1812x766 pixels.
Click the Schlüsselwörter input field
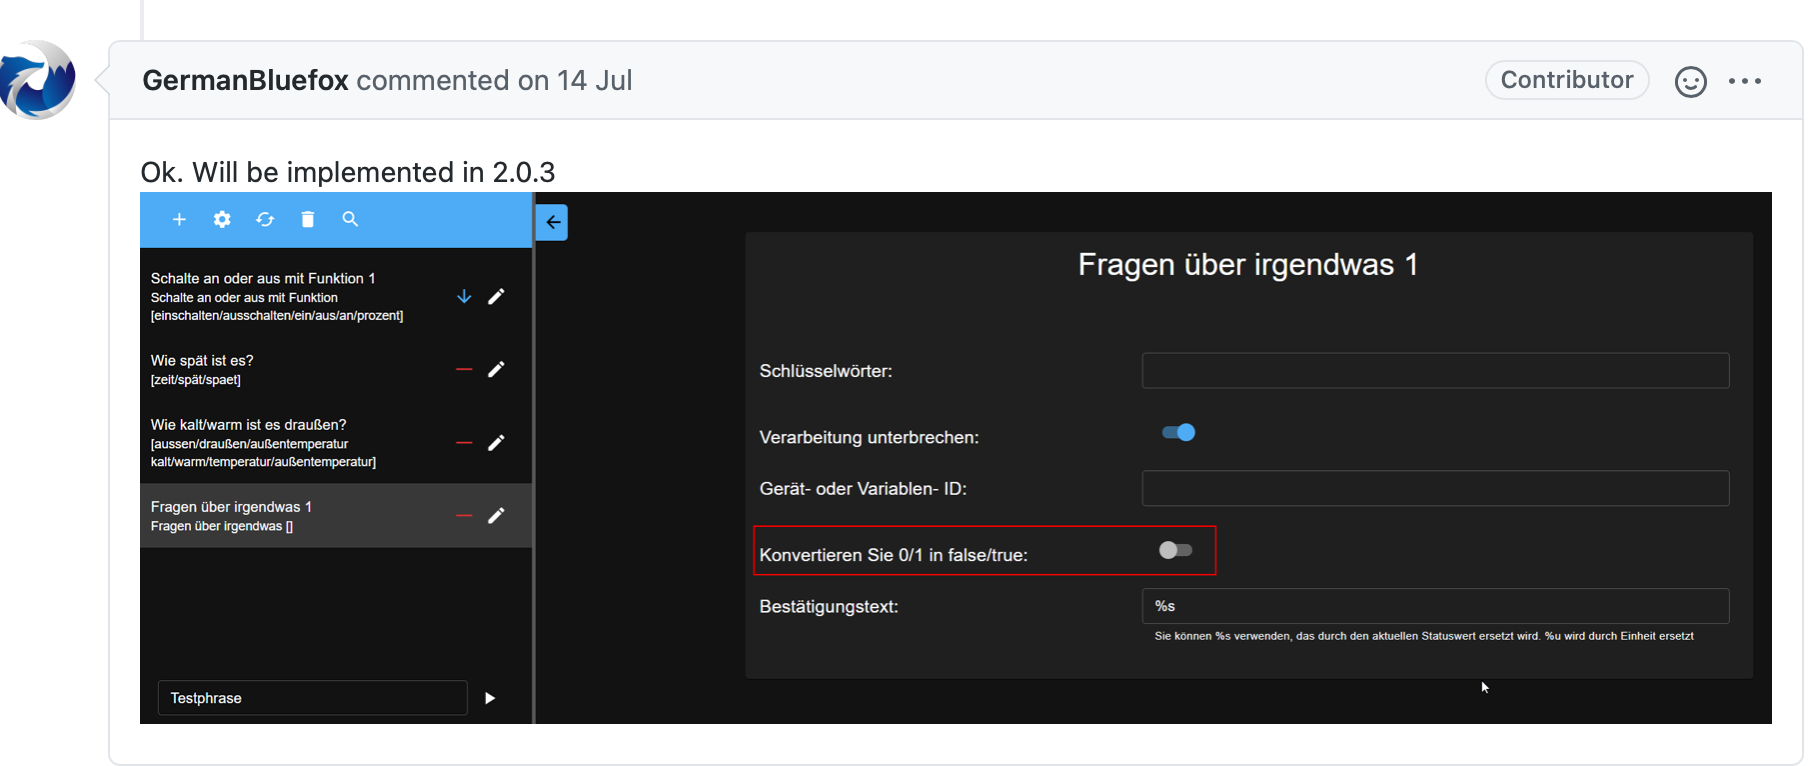(x=1435, y=370)
